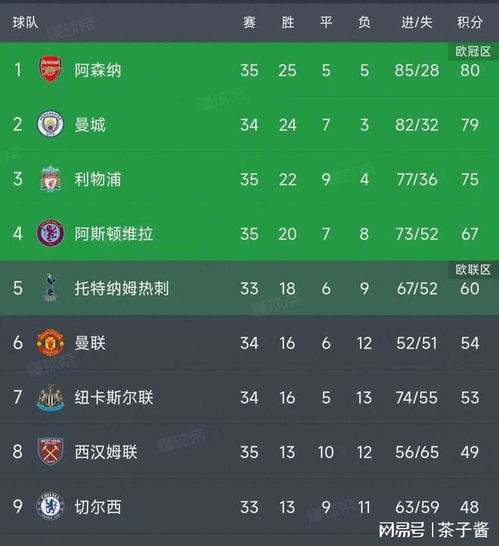Viewport: 499px width, 546px height.
Task: Open the 西汉姆联 team row
Action: [249, 452]
